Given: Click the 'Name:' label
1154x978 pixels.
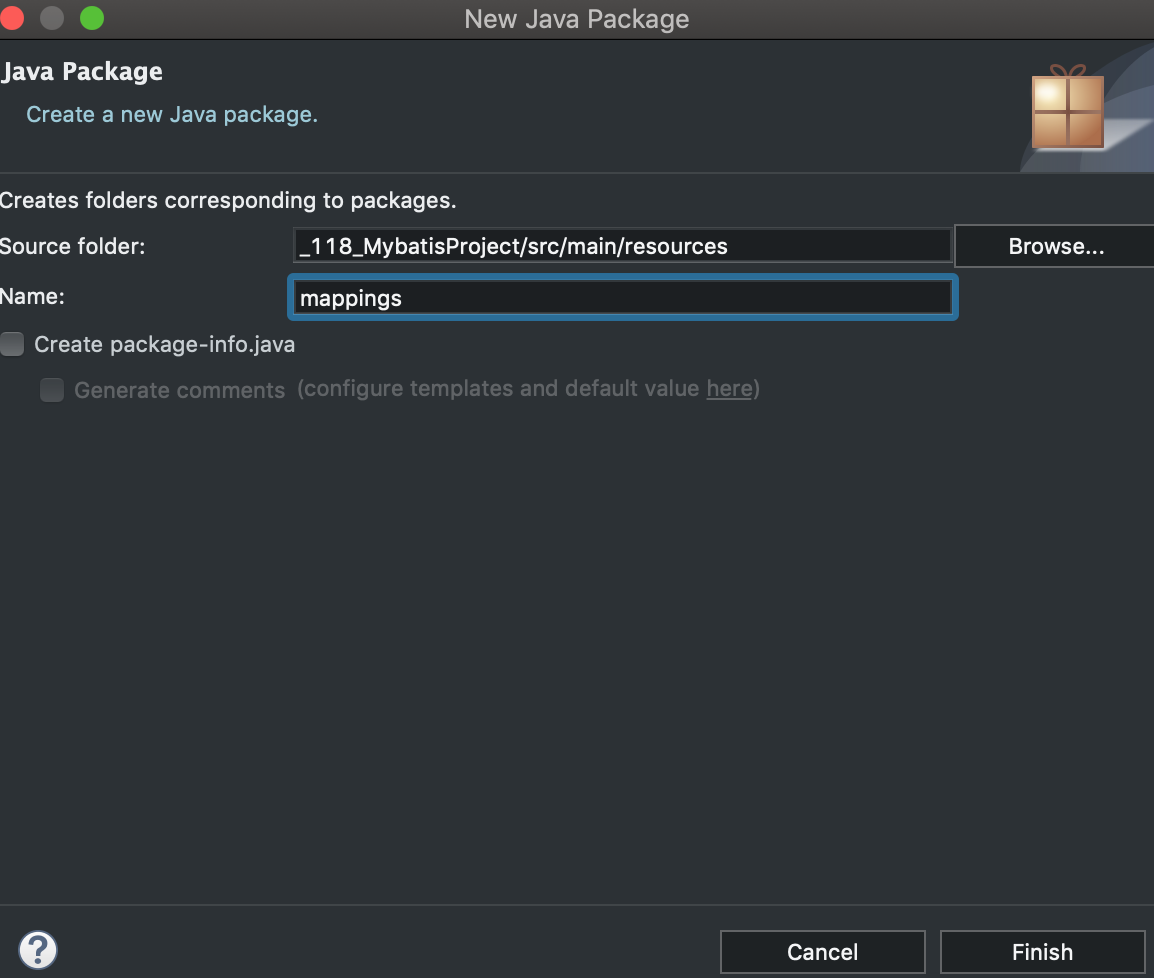Looking at the screenshot, I should pyautogui.click(x=32, y=297).
